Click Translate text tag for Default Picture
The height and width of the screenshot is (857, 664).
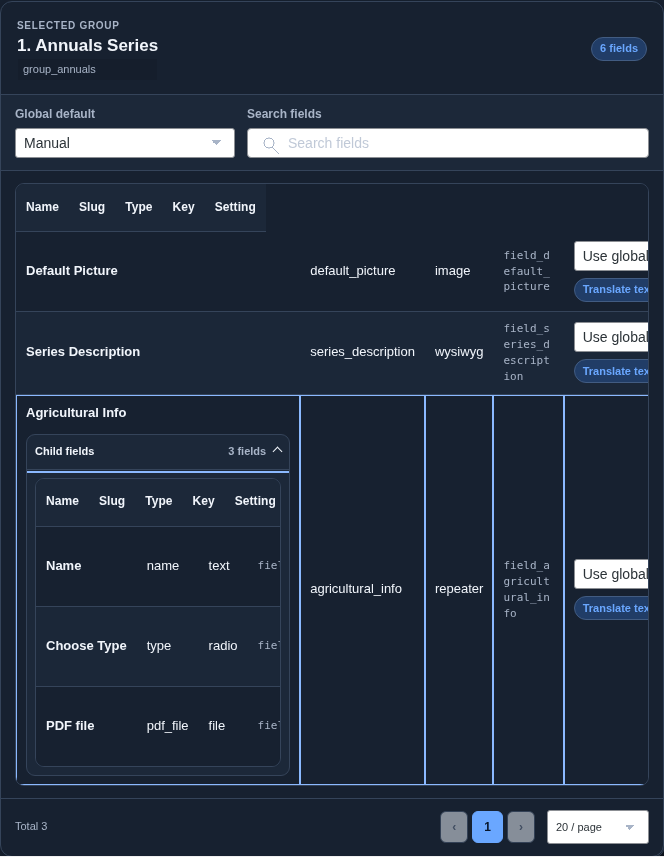pos(611,290)
